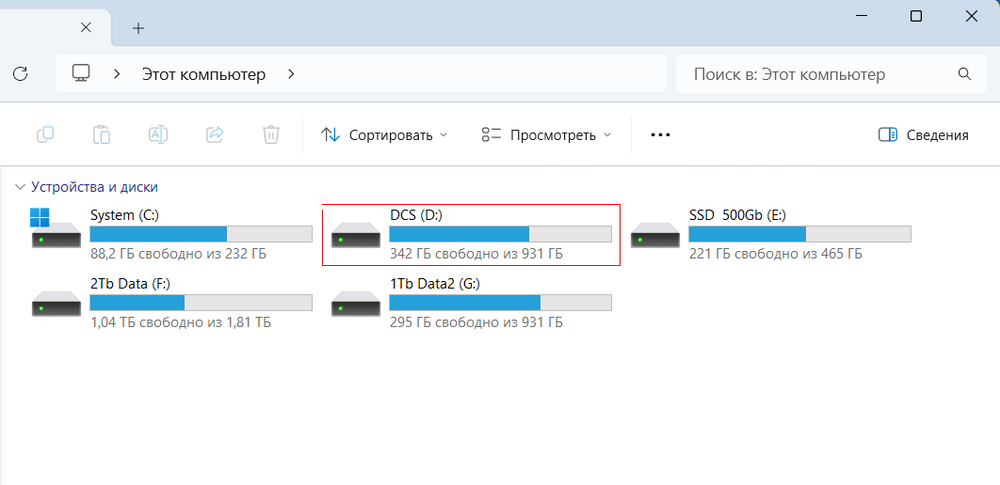Toggle the Сведения details pane
This screenshot has width=1000, height=485.
[923, 135]
